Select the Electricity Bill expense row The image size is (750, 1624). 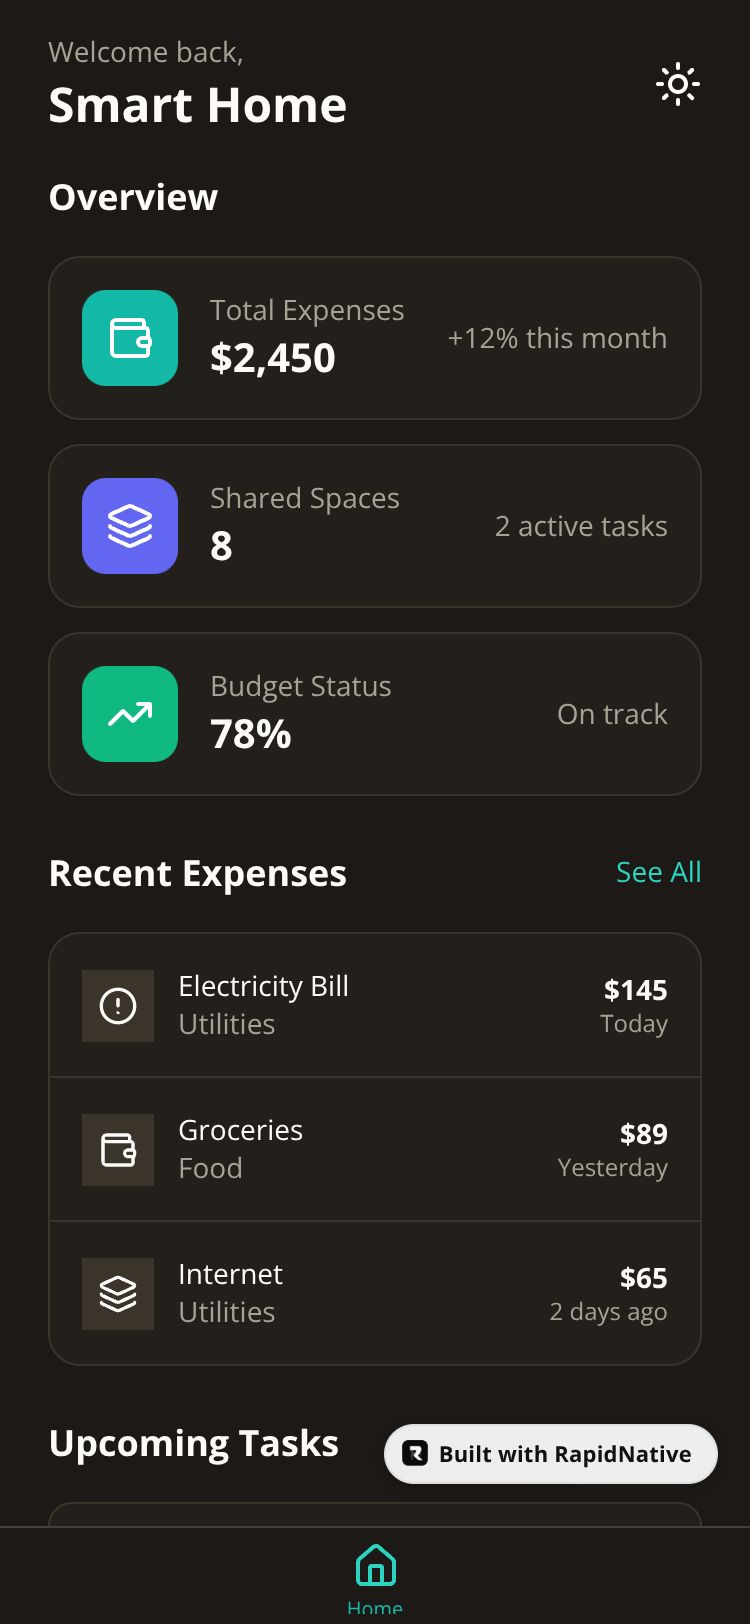tap(375, 1005)
